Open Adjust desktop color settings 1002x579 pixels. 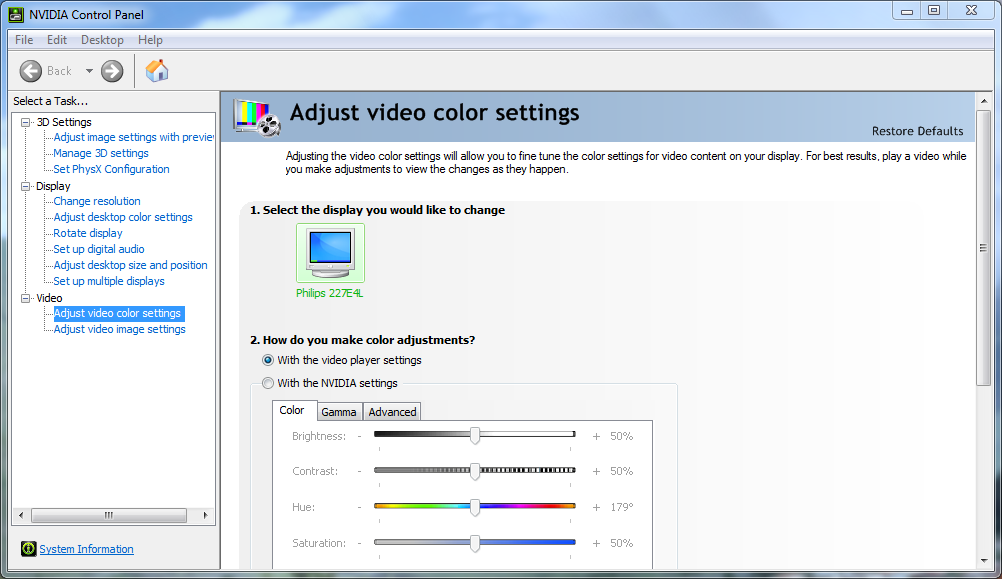(123, 217)
